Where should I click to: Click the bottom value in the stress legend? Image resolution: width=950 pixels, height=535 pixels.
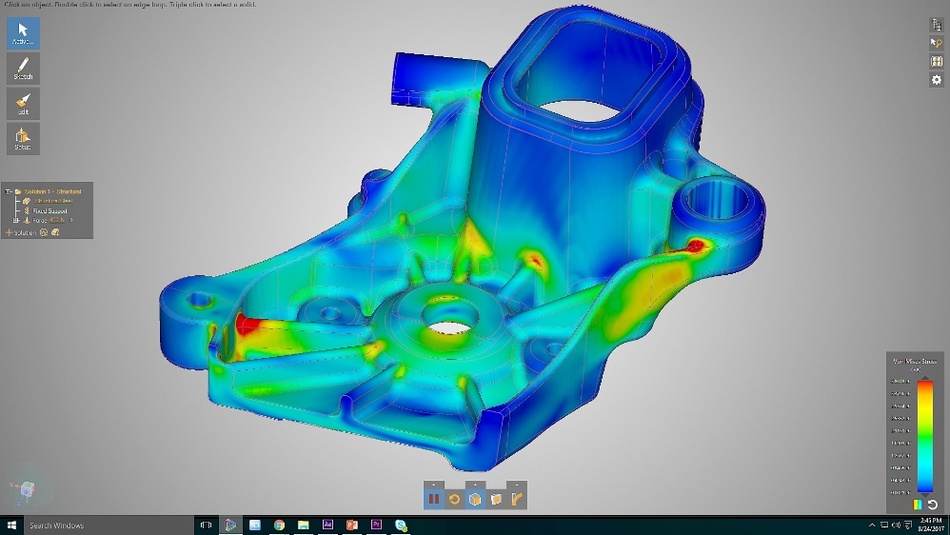901,492
